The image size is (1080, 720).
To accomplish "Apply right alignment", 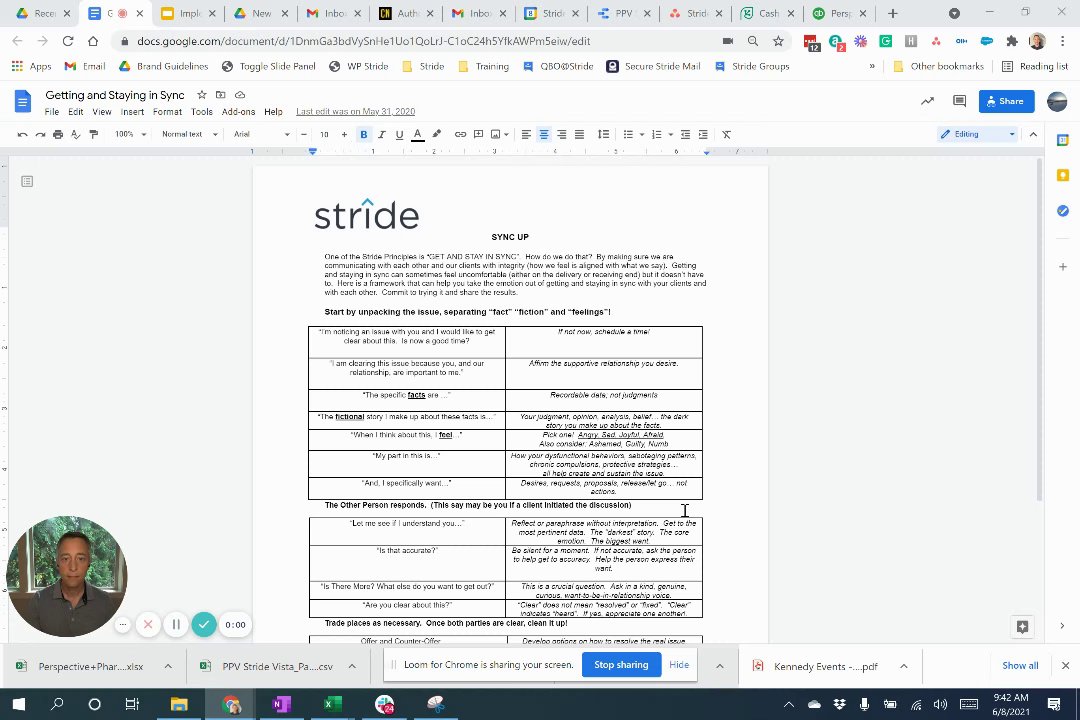I will 561,134.
